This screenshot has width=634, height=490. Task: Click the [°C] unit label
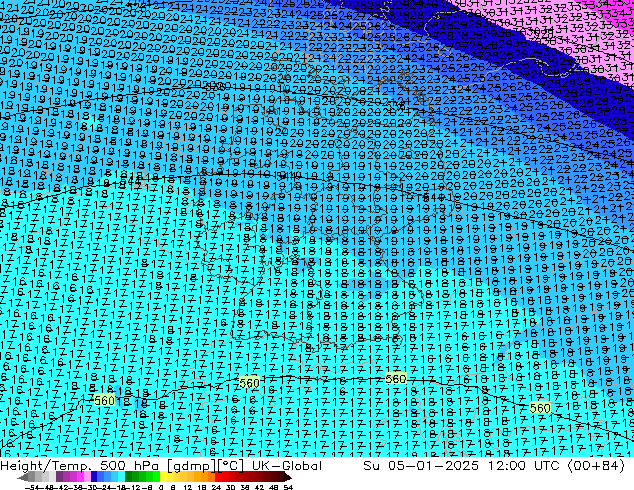click(x=231, y=466)
